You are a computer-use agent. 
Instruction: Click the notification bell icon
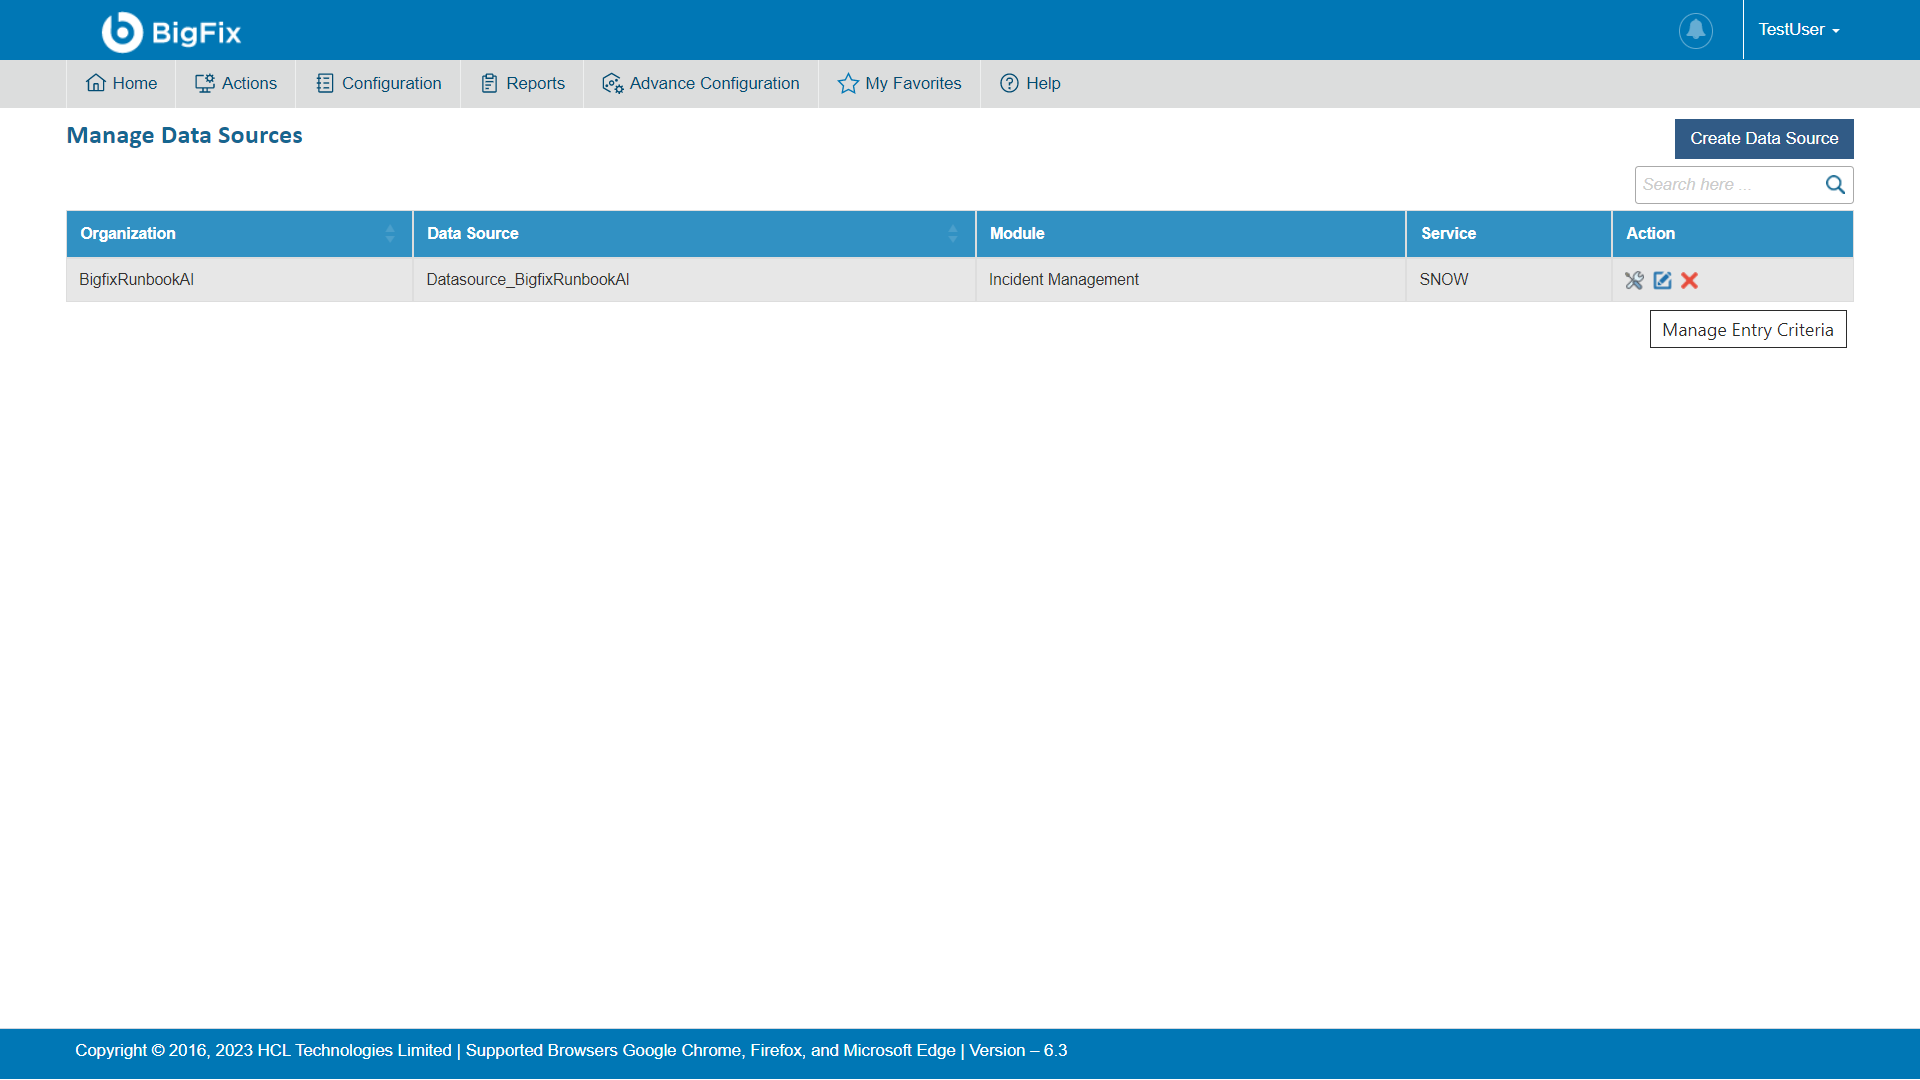1695,30
